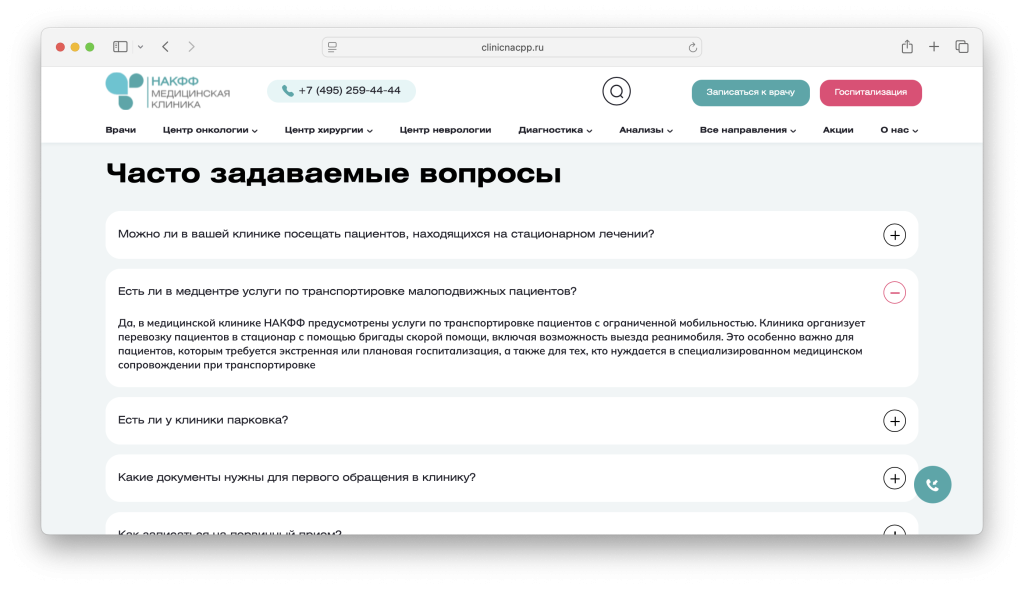This screenshot has height=589, width=1024.
Task: Open the Все направления dropdown
Action: coord(747,129)
